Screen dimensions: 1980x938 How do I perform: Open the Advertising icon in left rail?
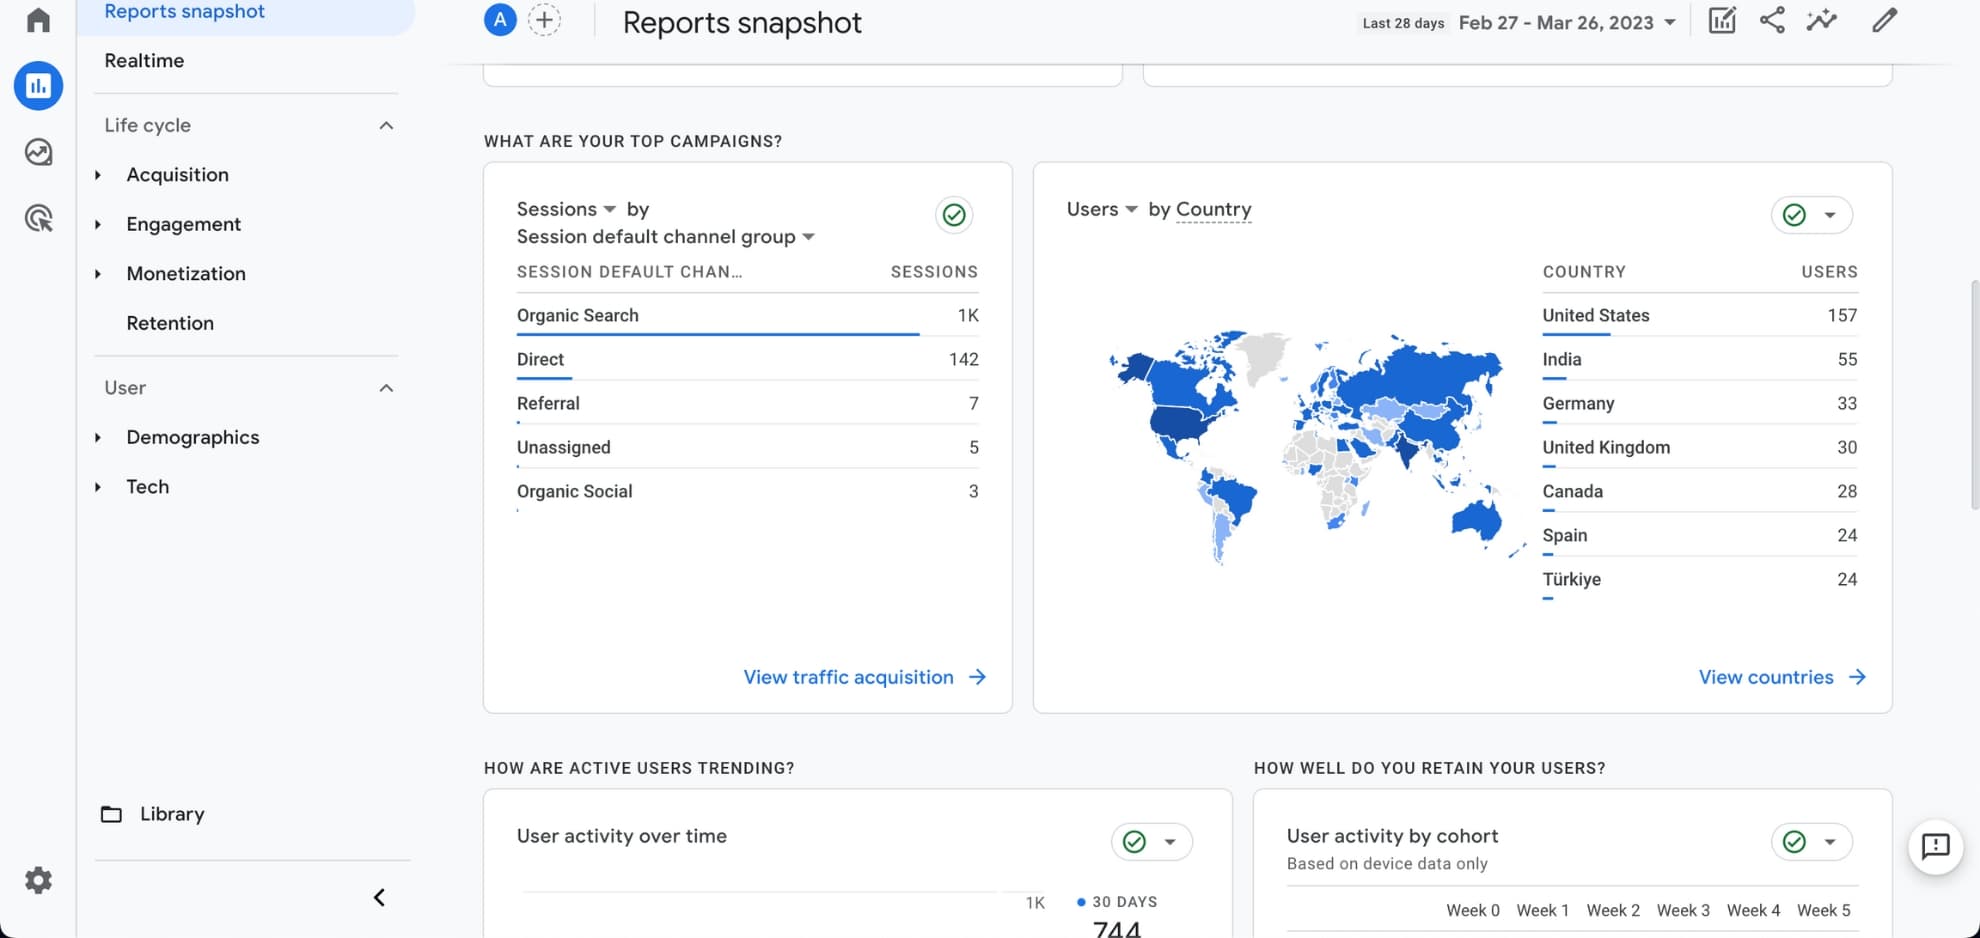point(38,218)
